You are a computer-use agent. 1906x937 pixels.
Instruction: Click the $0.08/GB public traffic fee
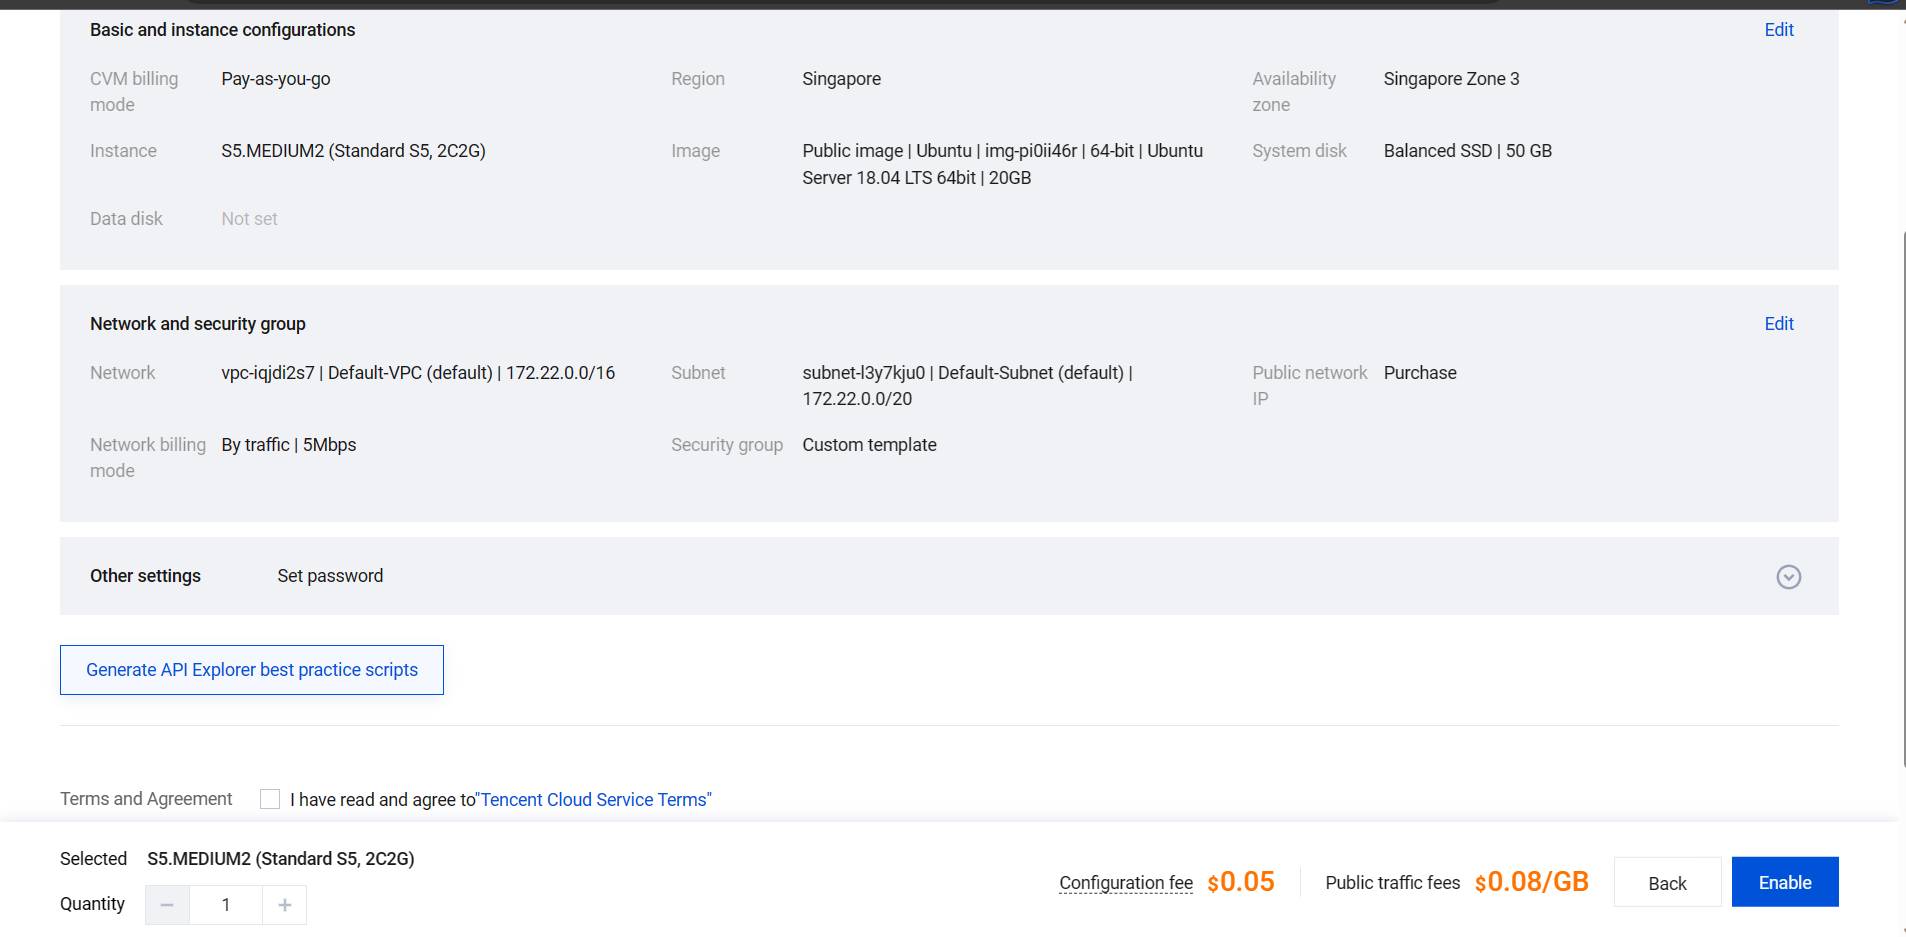tap(1531, 882)
